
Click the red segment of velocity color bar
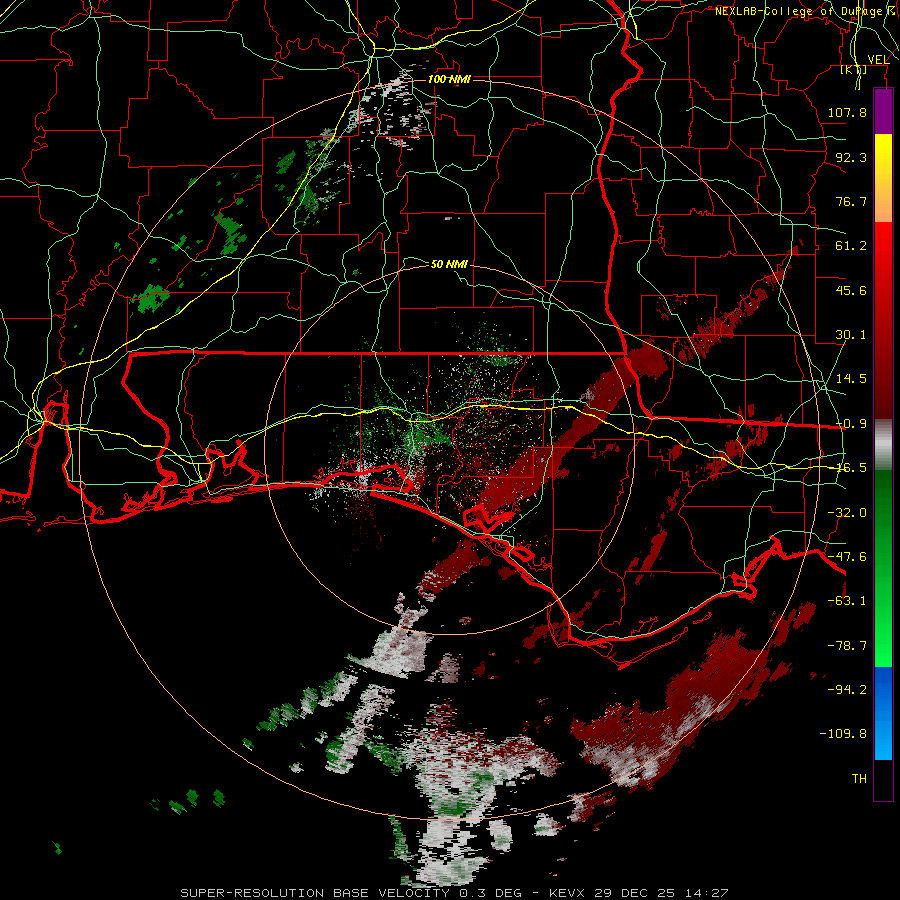tap(883, 320)
